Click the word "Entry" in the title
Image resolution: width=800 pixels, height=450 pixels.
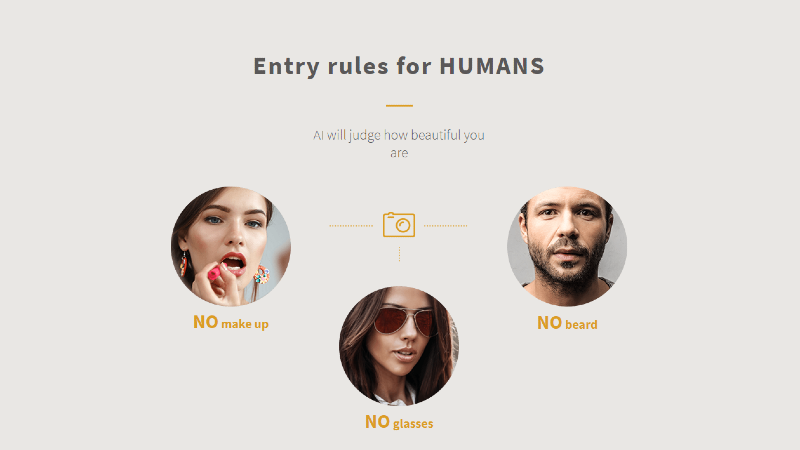click(286, 67)
